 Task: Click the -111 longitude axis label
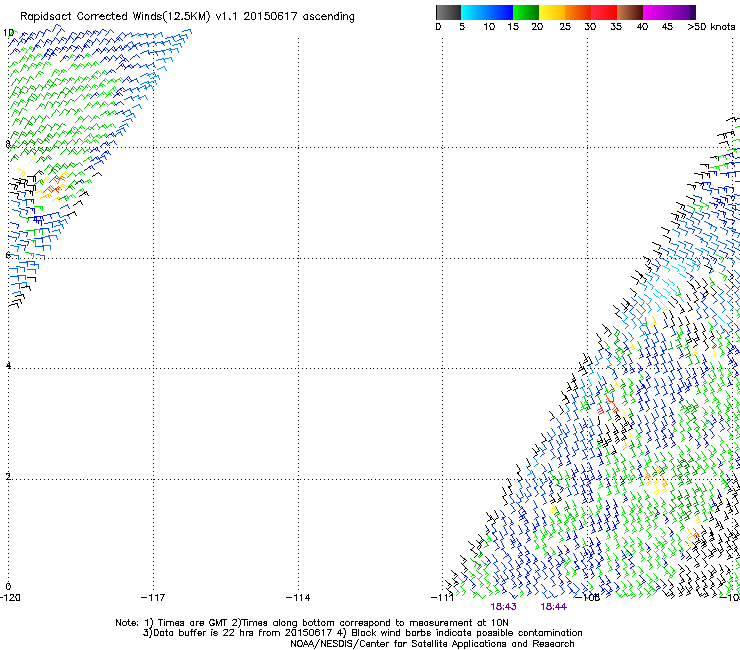point(443,598)
